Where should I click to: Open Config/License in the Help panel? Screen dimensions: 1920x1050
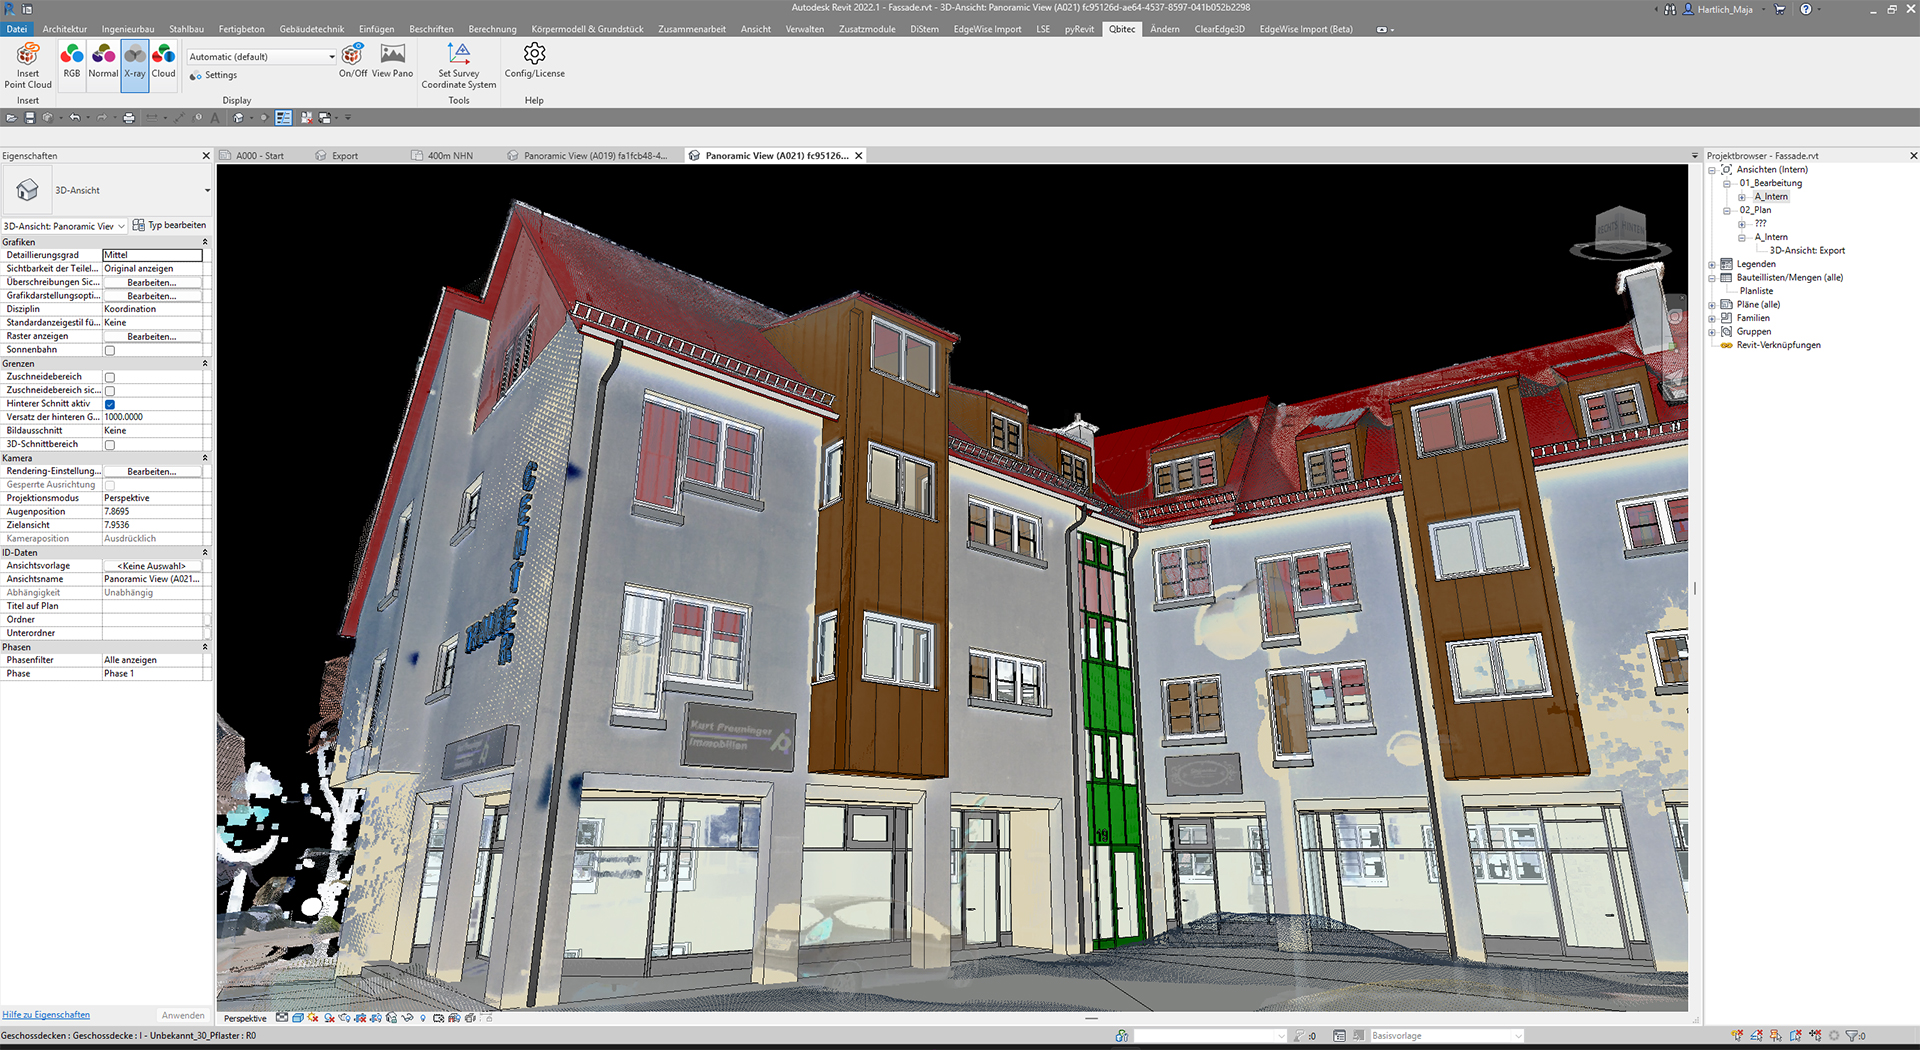pyautogui.click(x=533, y=64)
